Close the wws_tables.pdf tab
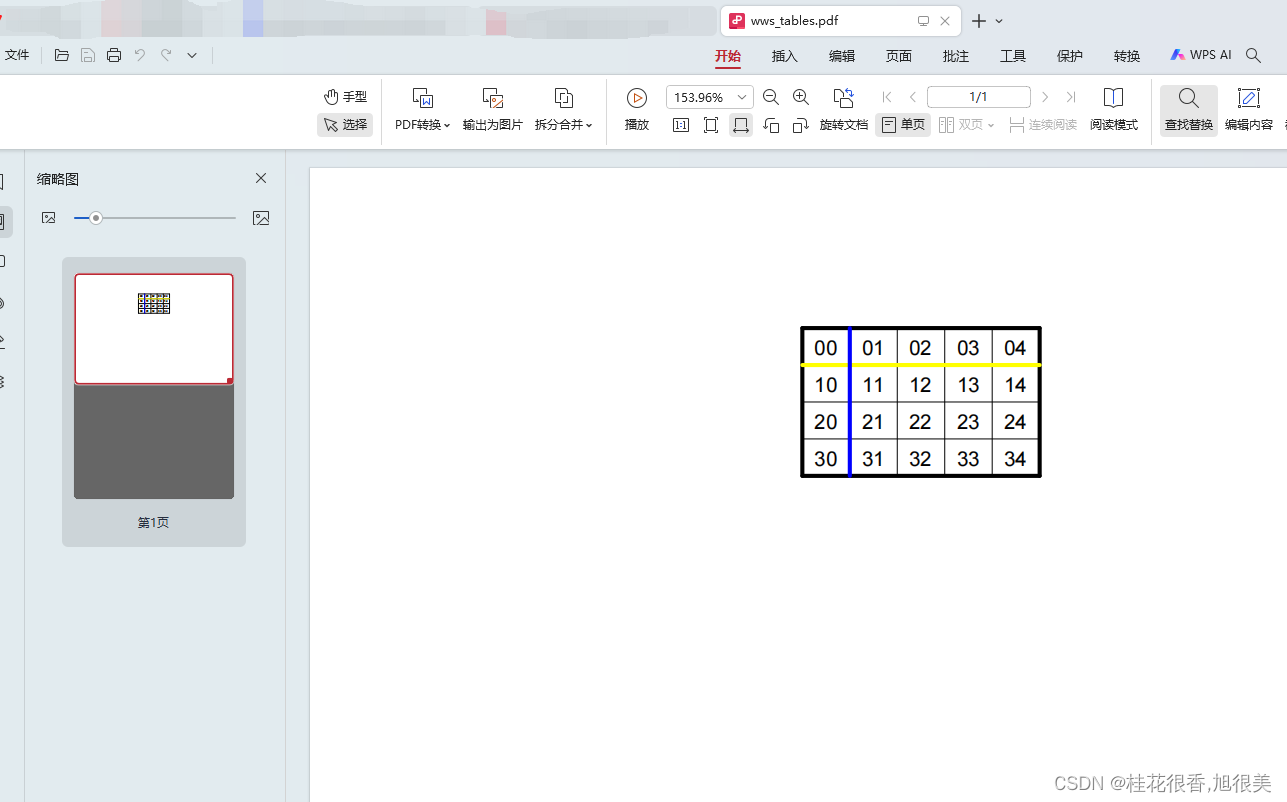The image size is (1287, 802). point(945,21)
